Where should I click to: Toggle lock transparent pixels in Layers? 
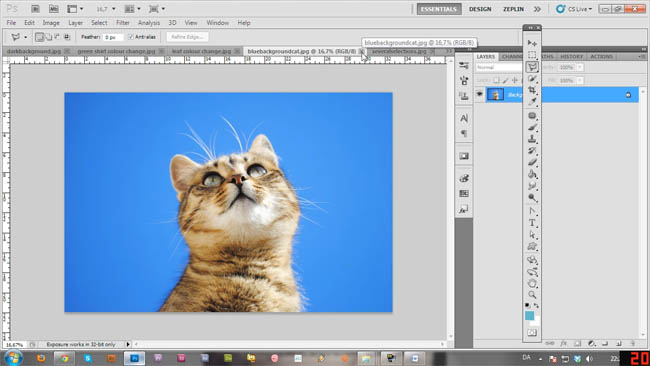tap(496, 80)
